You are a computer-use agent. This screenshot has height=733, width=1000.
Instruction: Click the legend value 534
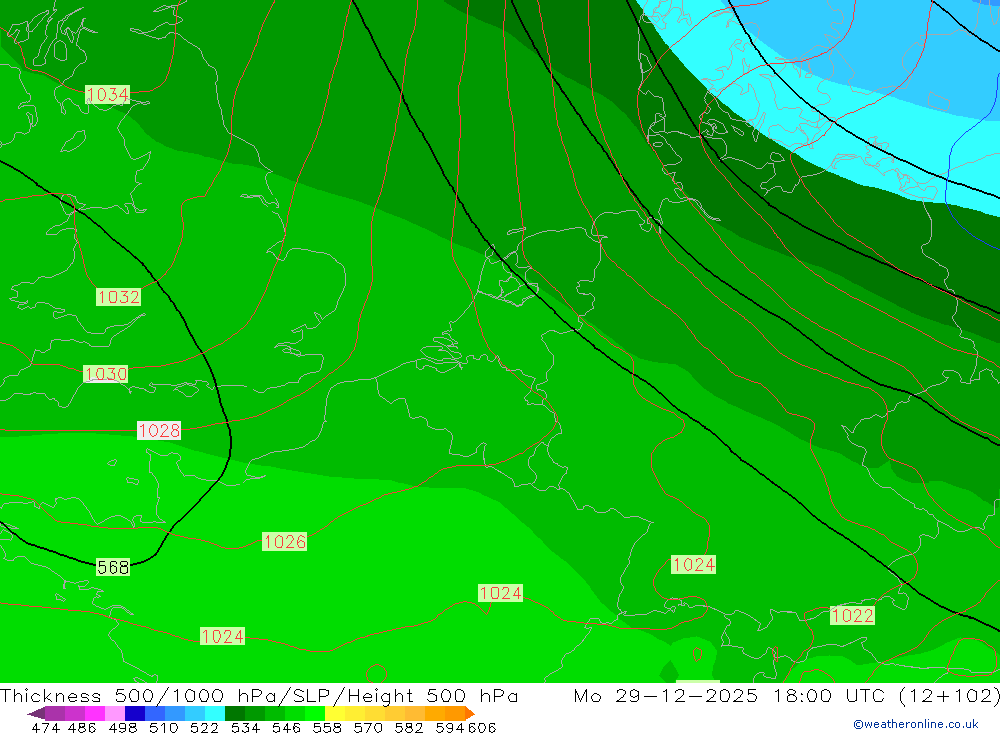[245, 727]
